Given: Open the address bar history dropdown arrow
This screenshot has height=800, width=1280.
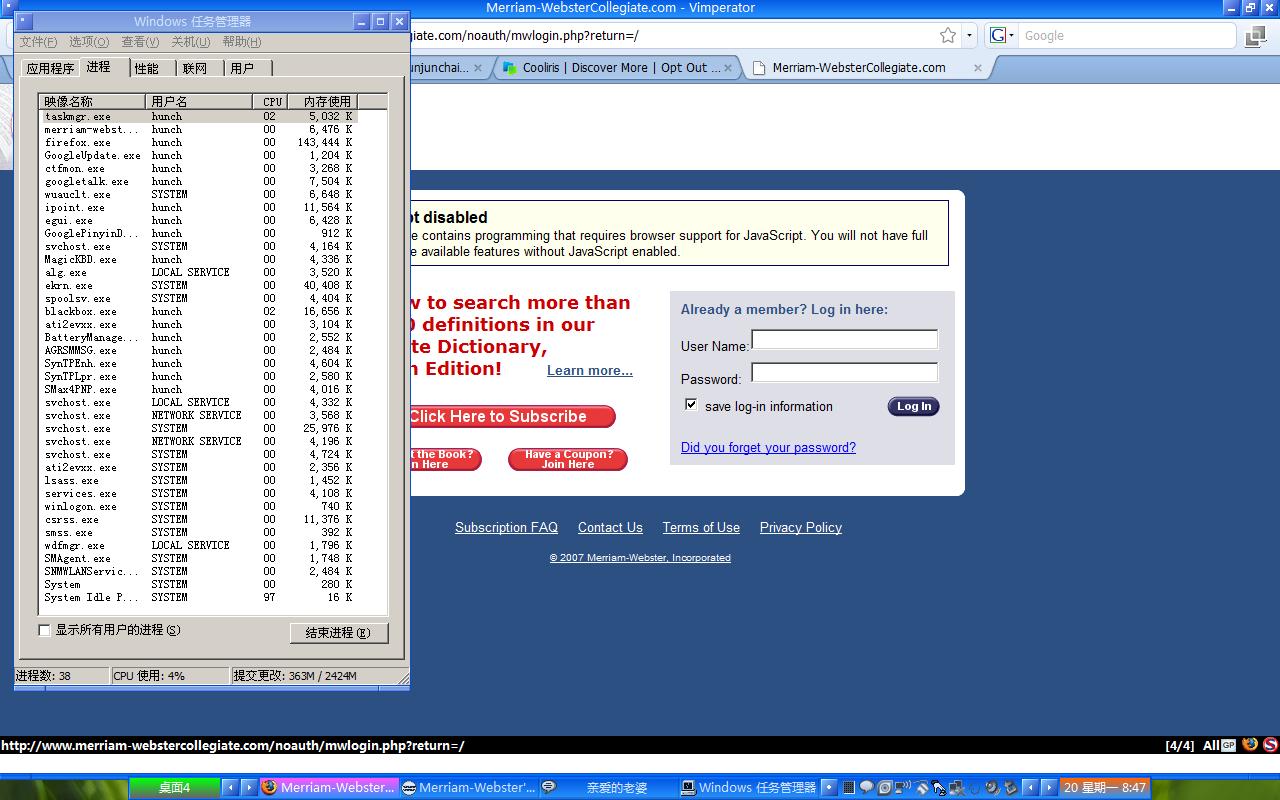Looking at the screenshot, I should (x=969, y=35).
